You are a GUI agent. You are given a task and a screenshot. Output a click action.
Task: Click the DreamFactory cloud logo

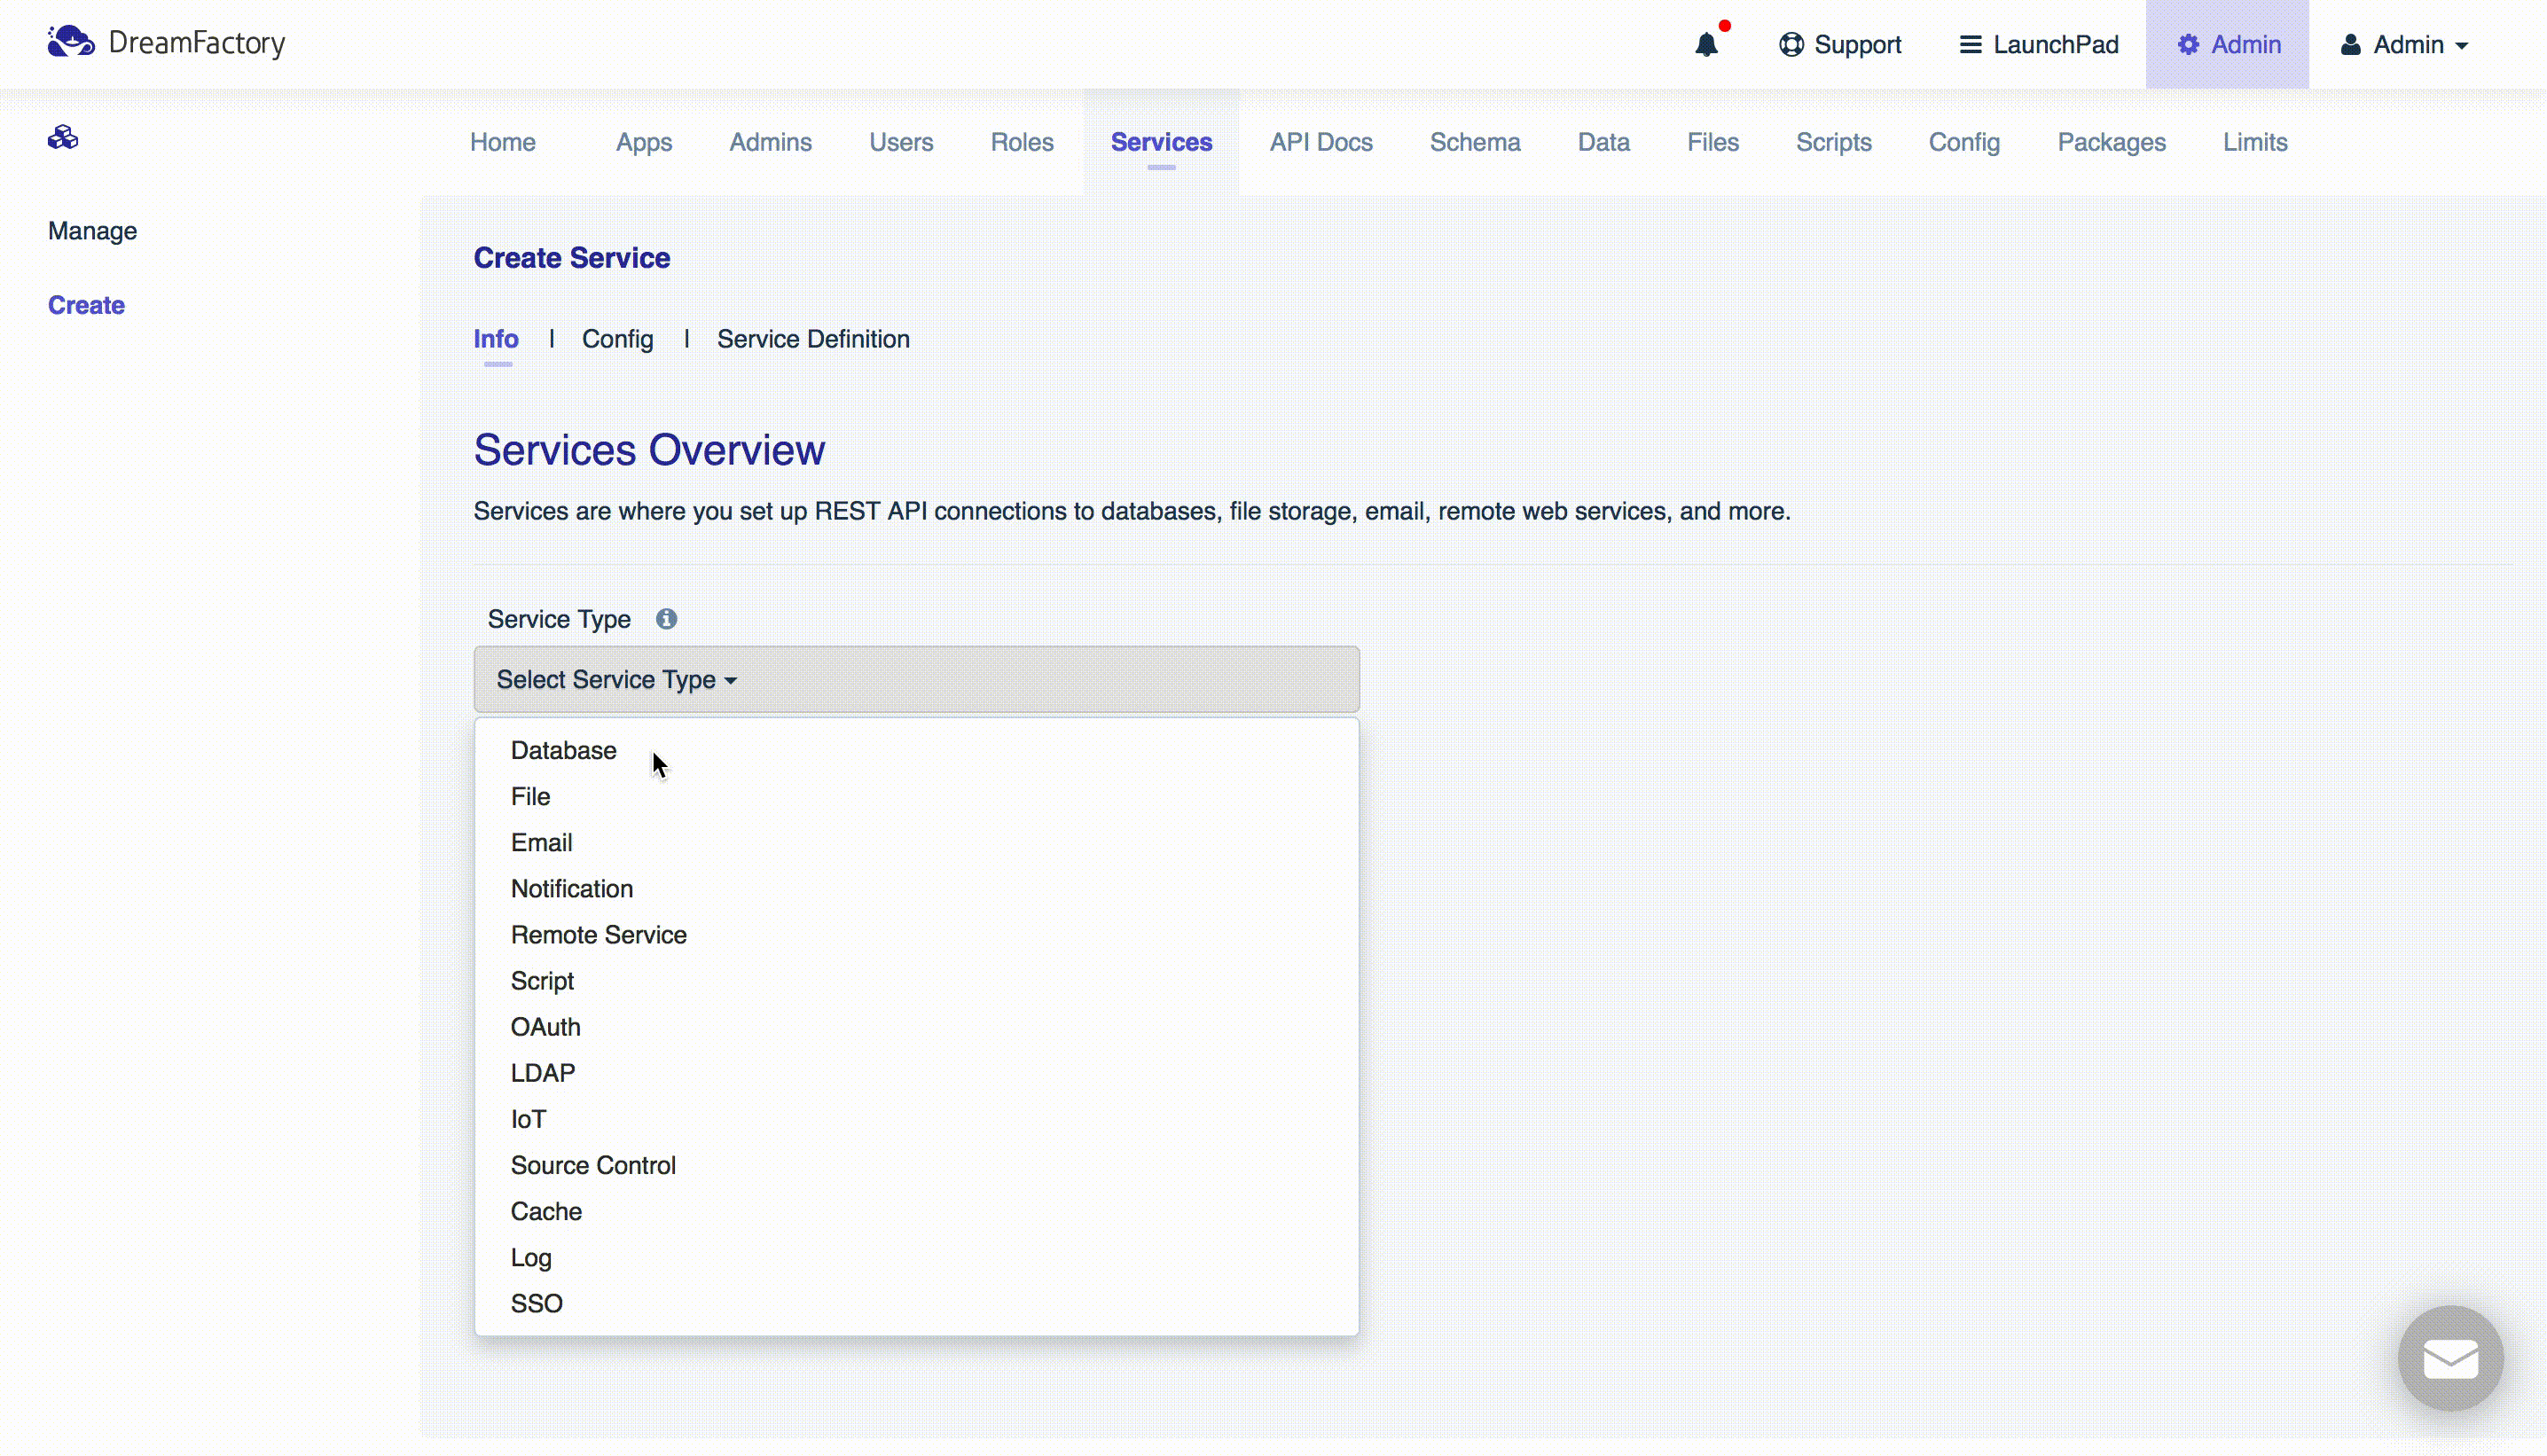coord(71,42)
